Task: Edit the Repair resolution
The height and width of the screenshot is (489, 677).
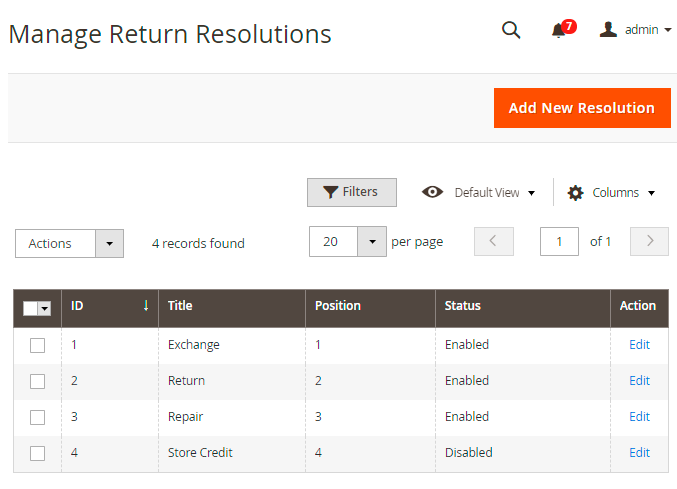Action: 639,417
